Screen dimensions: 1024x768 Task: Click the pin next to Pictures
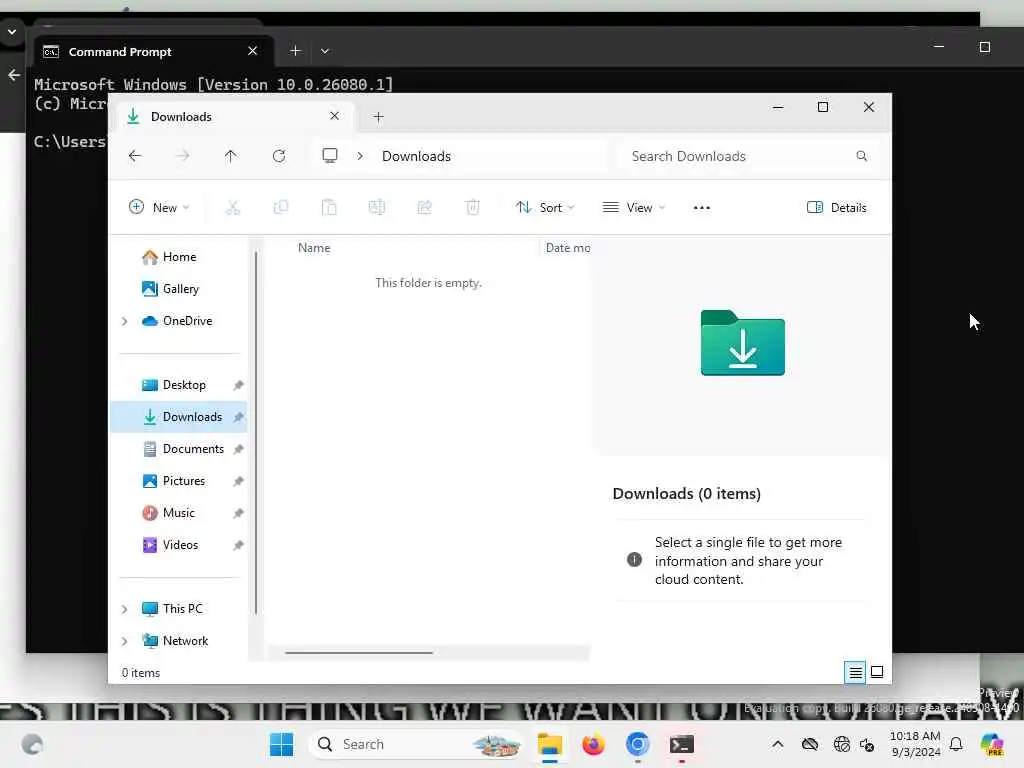point(238,481)
